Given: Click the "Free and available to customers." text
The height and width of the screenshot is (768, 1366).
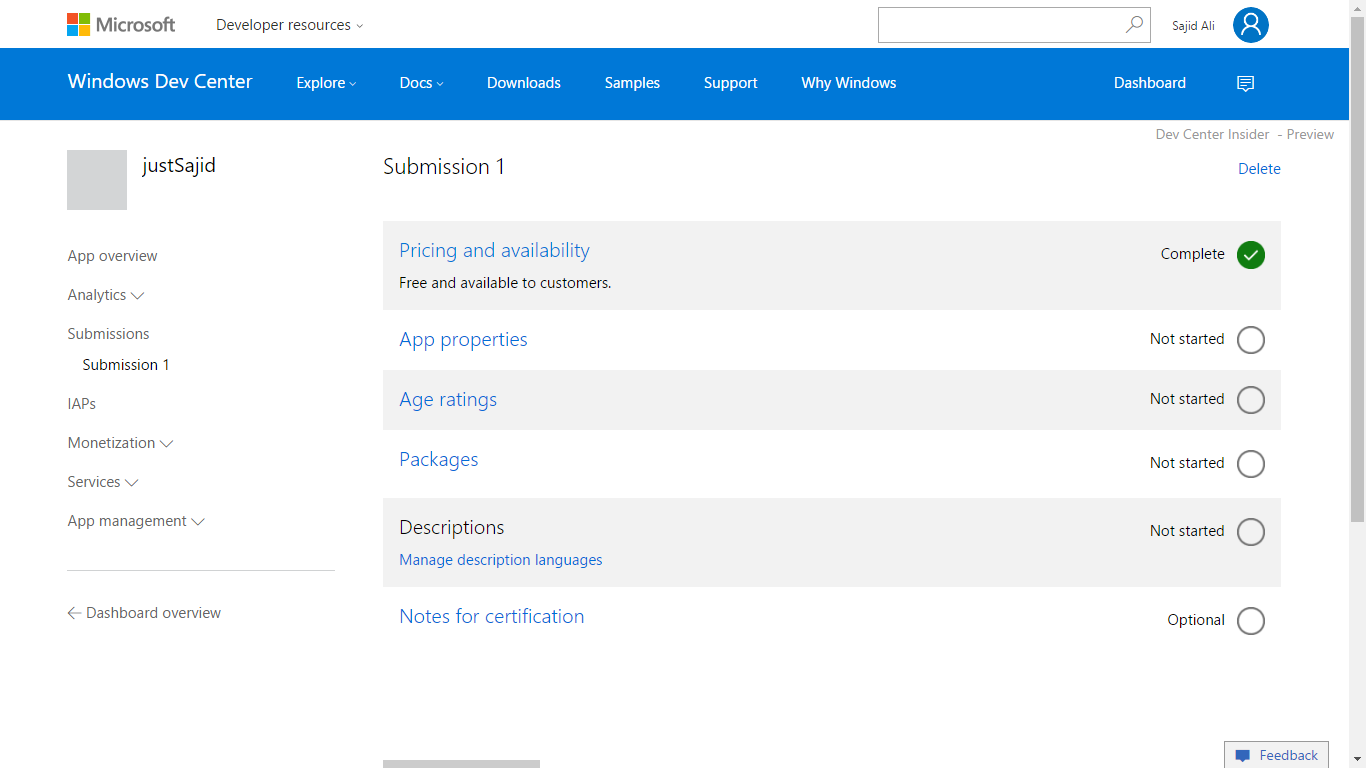Looking at the screenshot, I should point(505,283).
